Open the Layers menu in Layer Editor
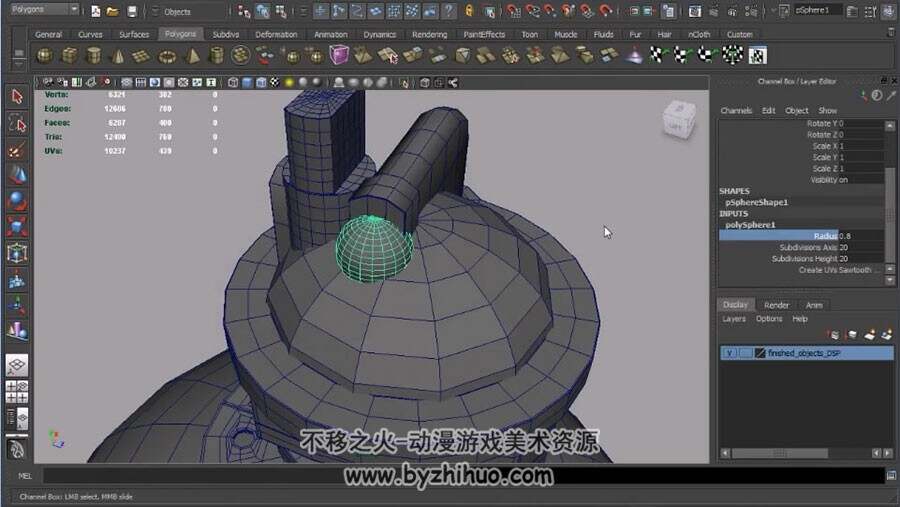Image resolution: width=900 pixels, height=507 pixels. click(x=734, y=319)
